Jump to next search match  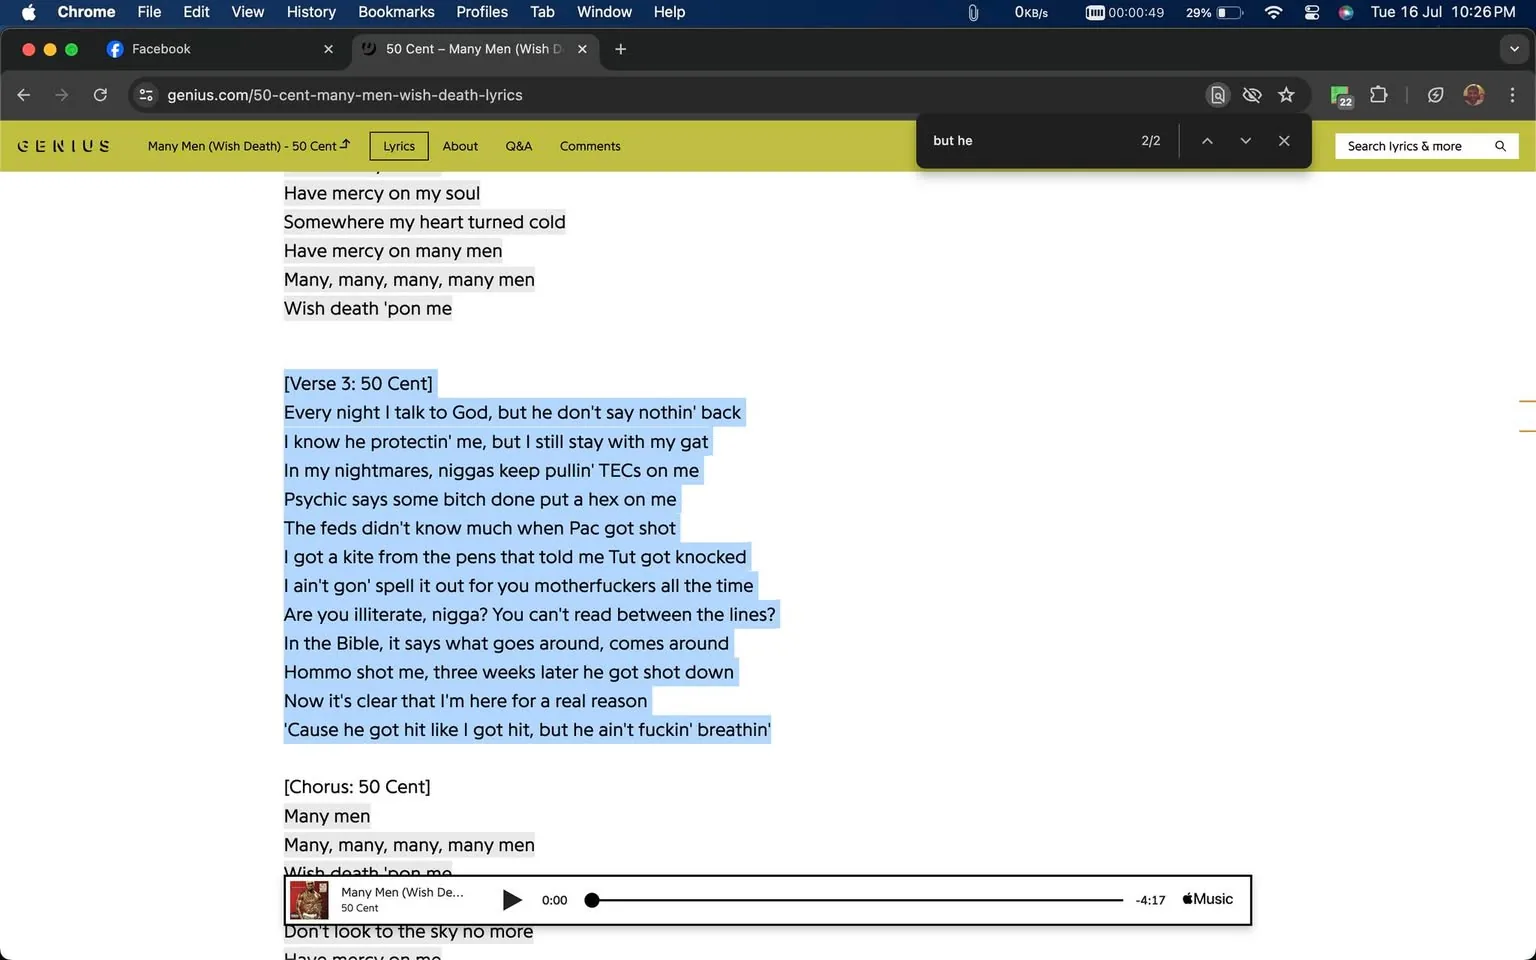(x=1245, y=141)
